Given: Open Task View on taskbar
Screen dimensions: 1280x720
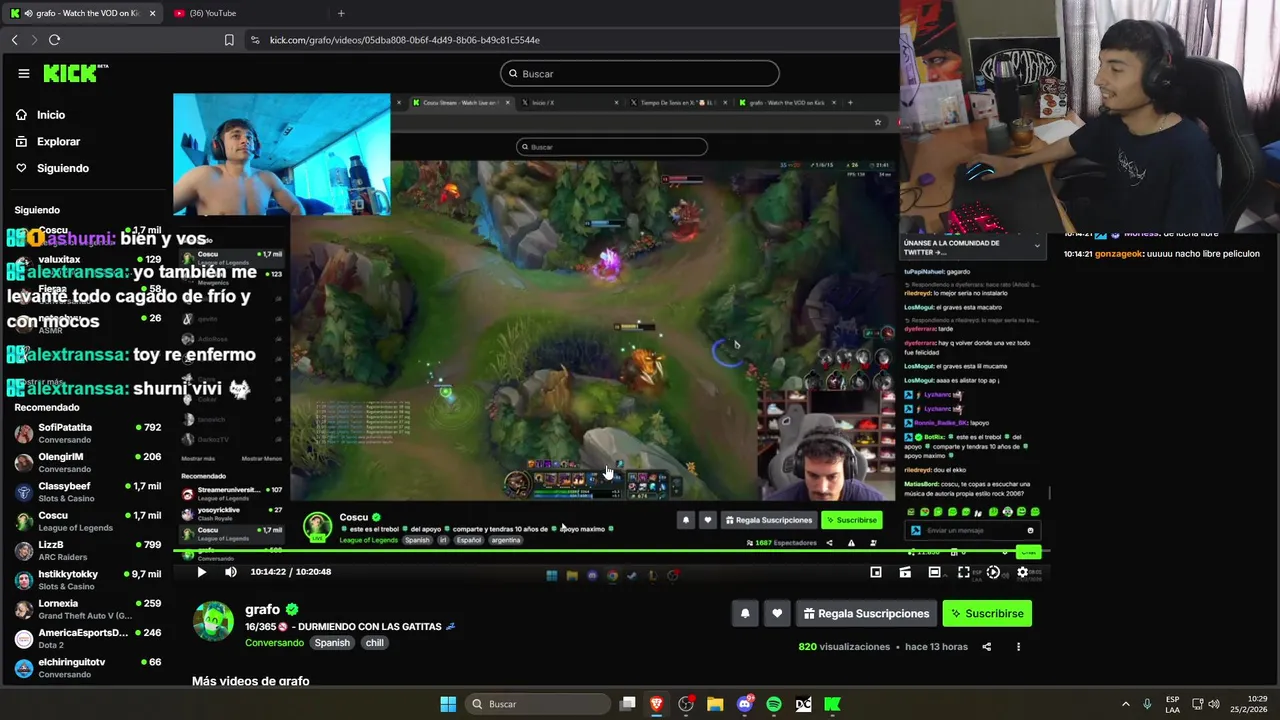Looking at the screenshot, I should point(627,704).
